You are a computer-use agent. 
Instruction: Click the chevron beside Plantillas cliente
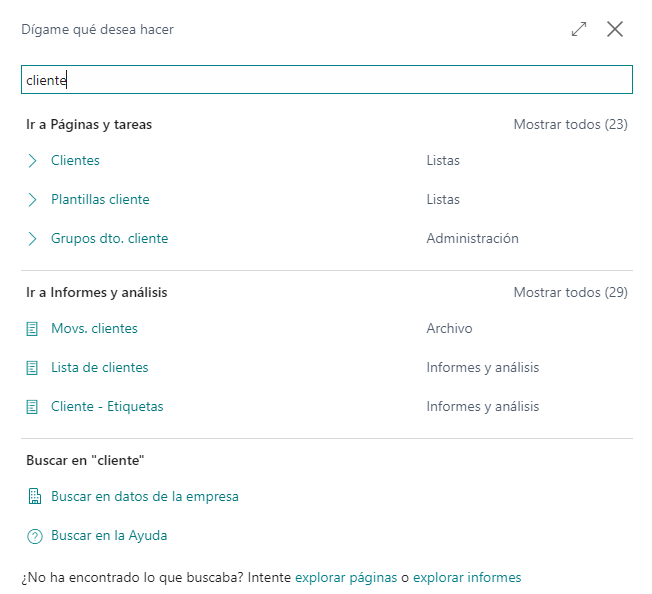[x=32, y=200]
